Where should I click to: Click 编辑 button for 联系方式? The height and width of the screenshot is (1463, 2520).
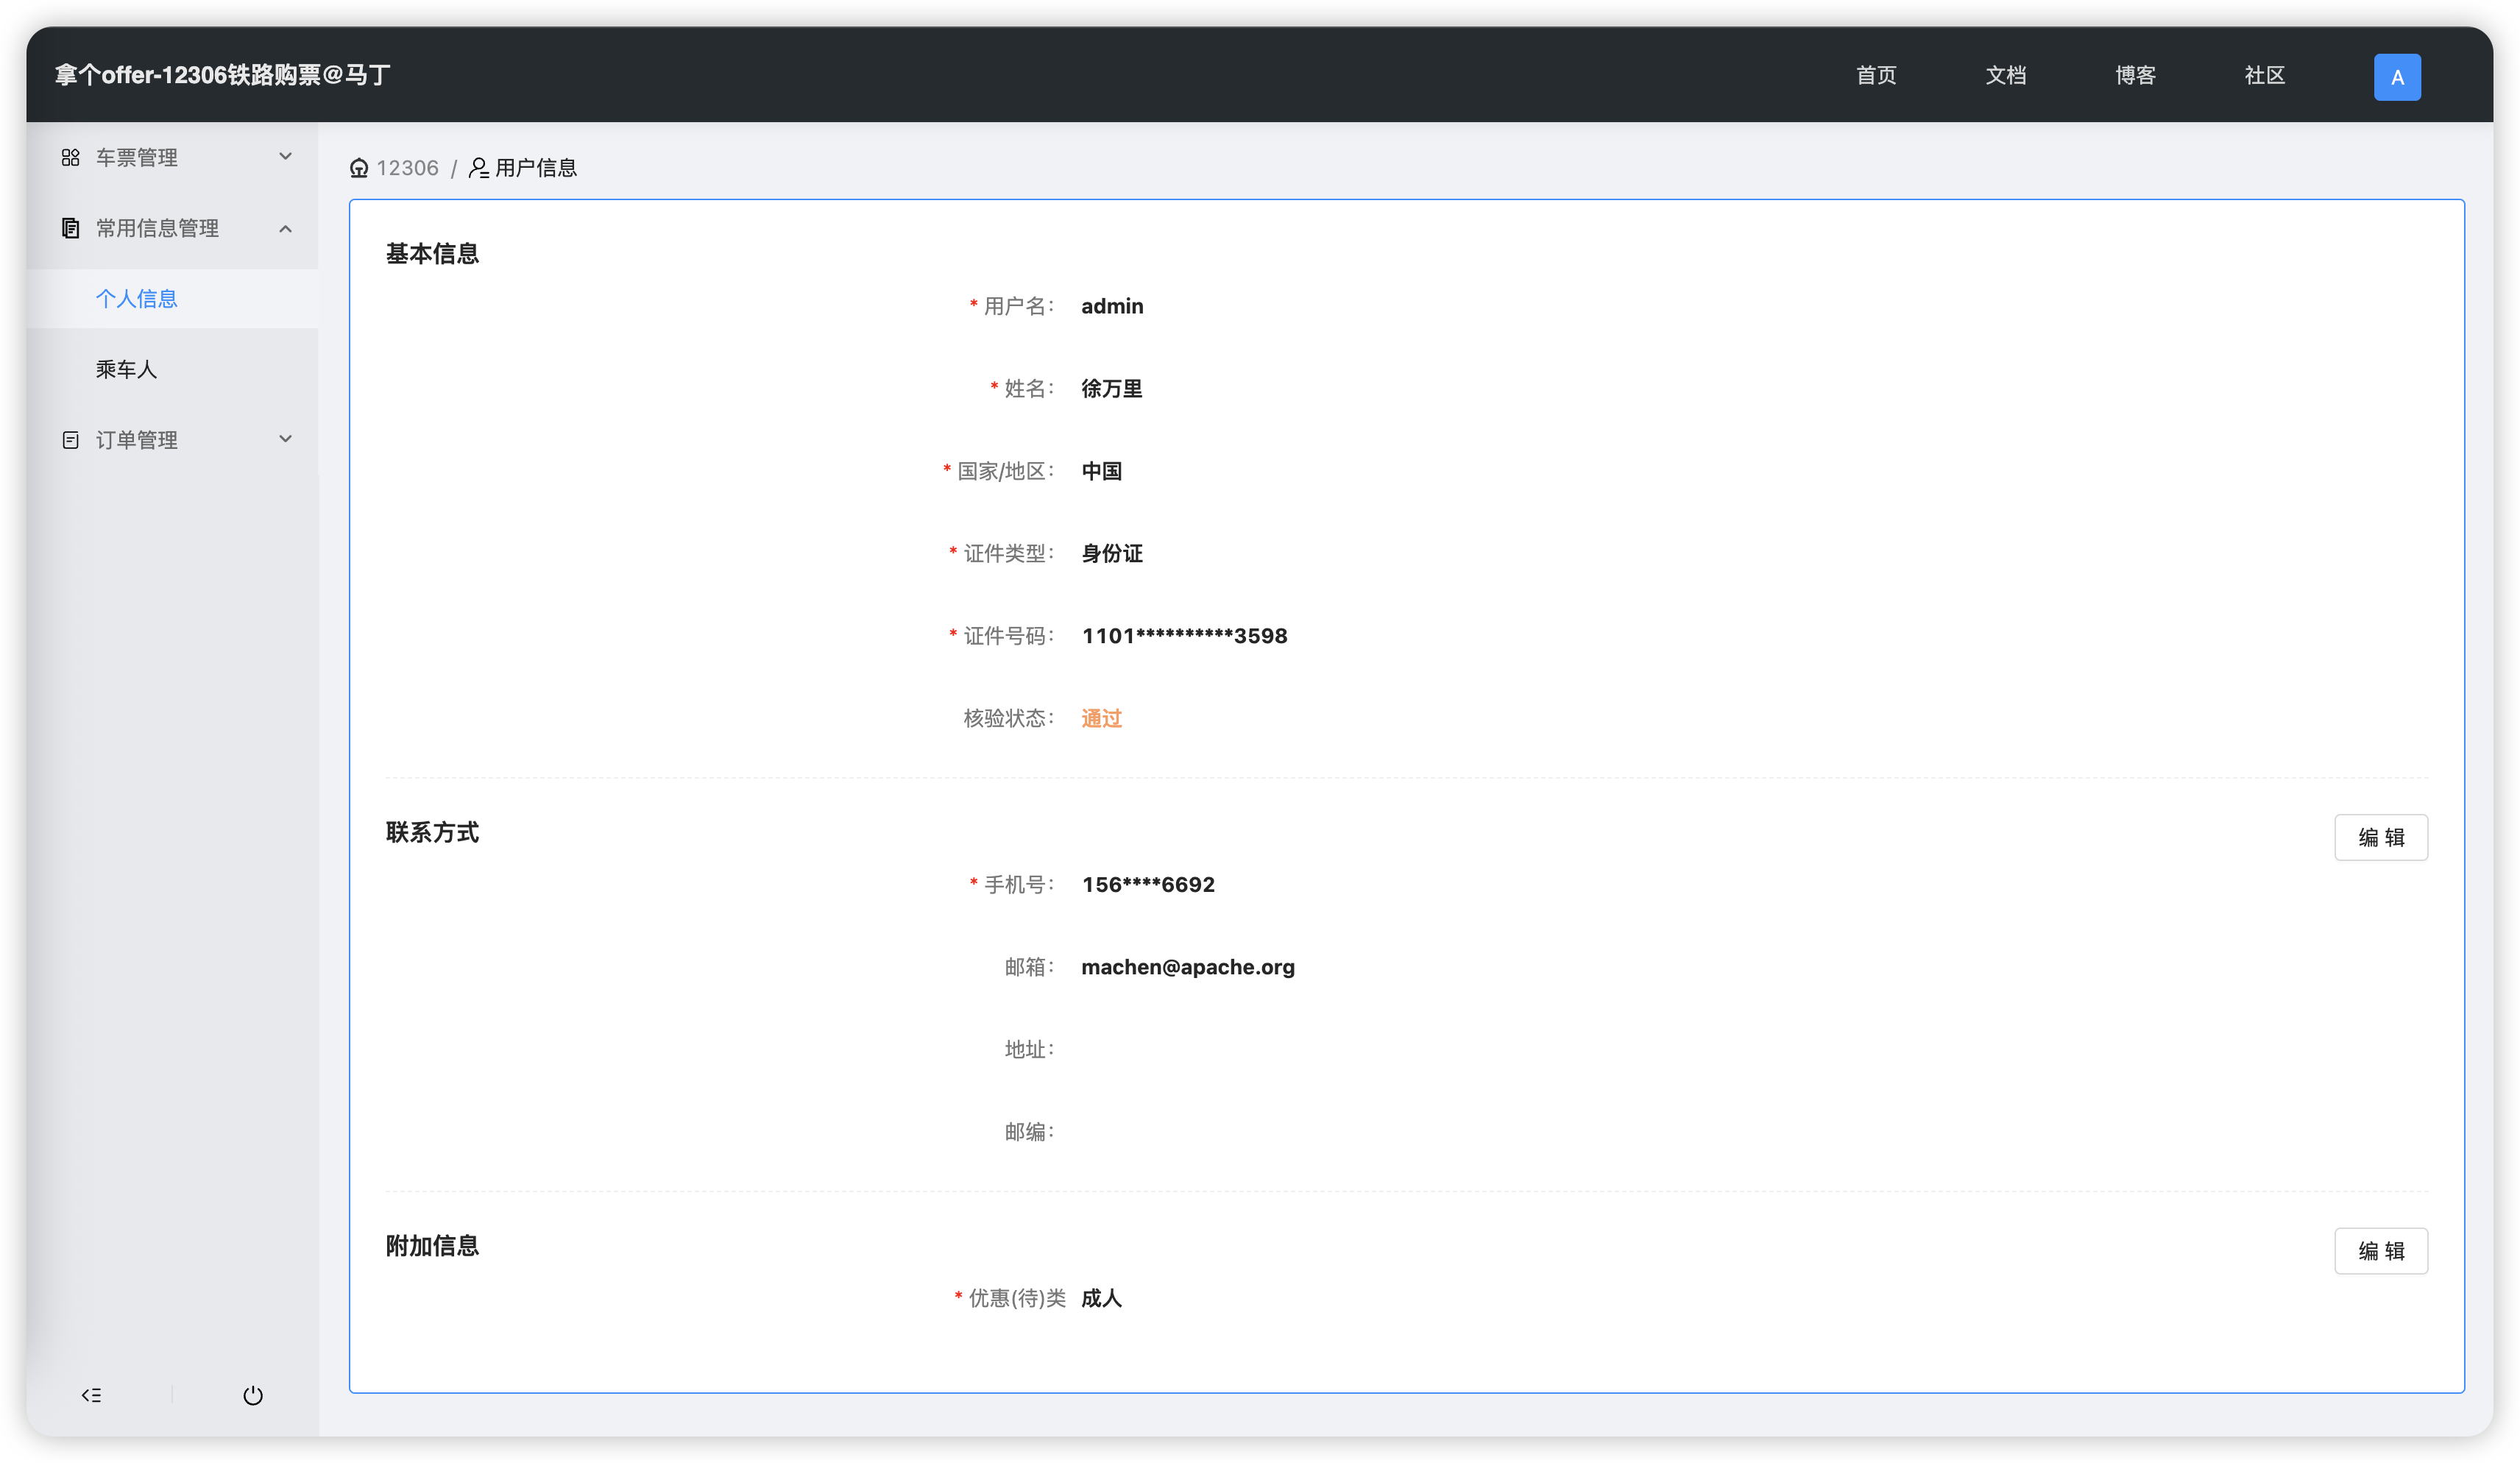click(x=2381, y=838)
